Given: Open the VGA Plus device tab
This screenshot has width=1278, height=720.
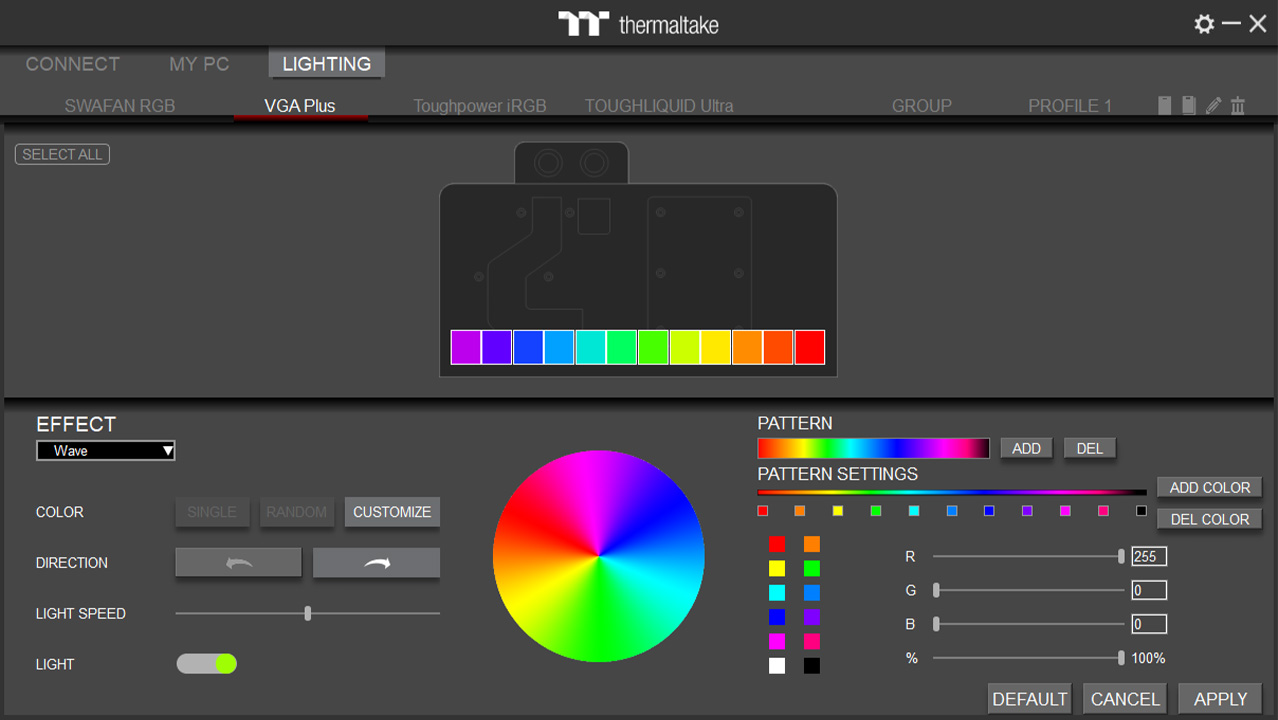Looking at the screenshot, I should click(300, 106).
